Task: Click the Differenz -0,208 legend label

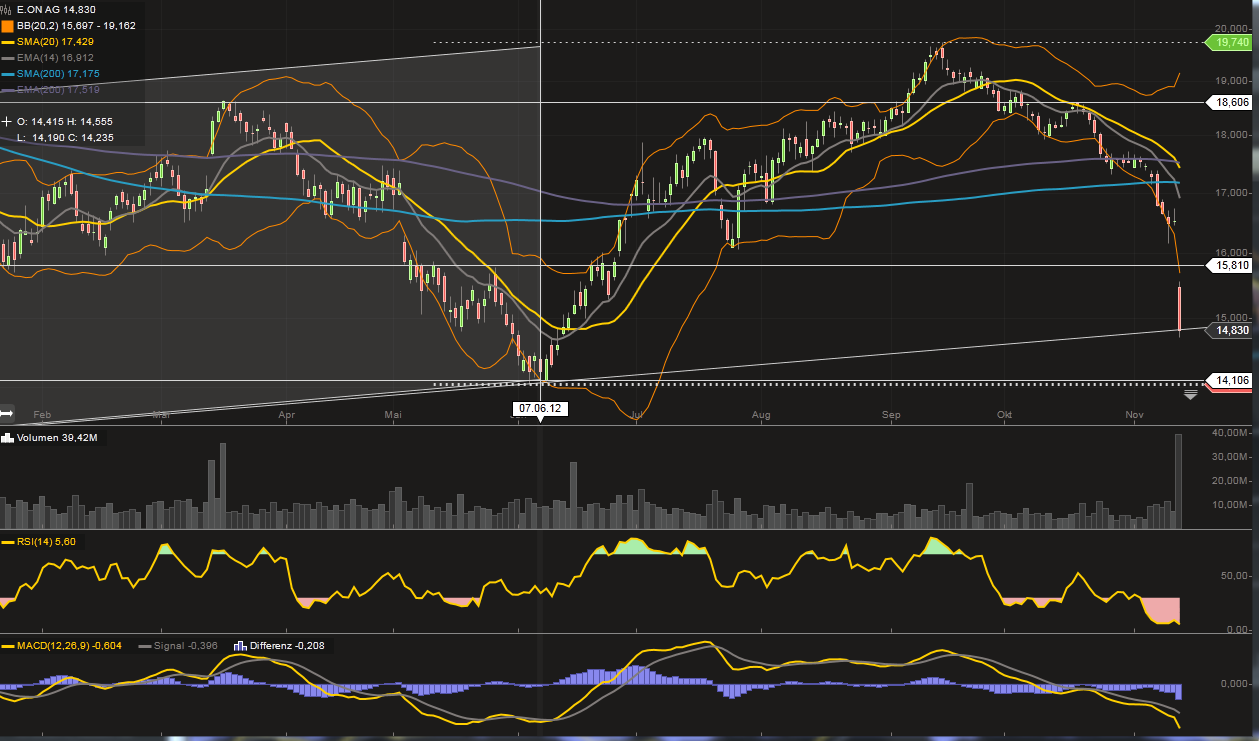Action: pos(287,646)
